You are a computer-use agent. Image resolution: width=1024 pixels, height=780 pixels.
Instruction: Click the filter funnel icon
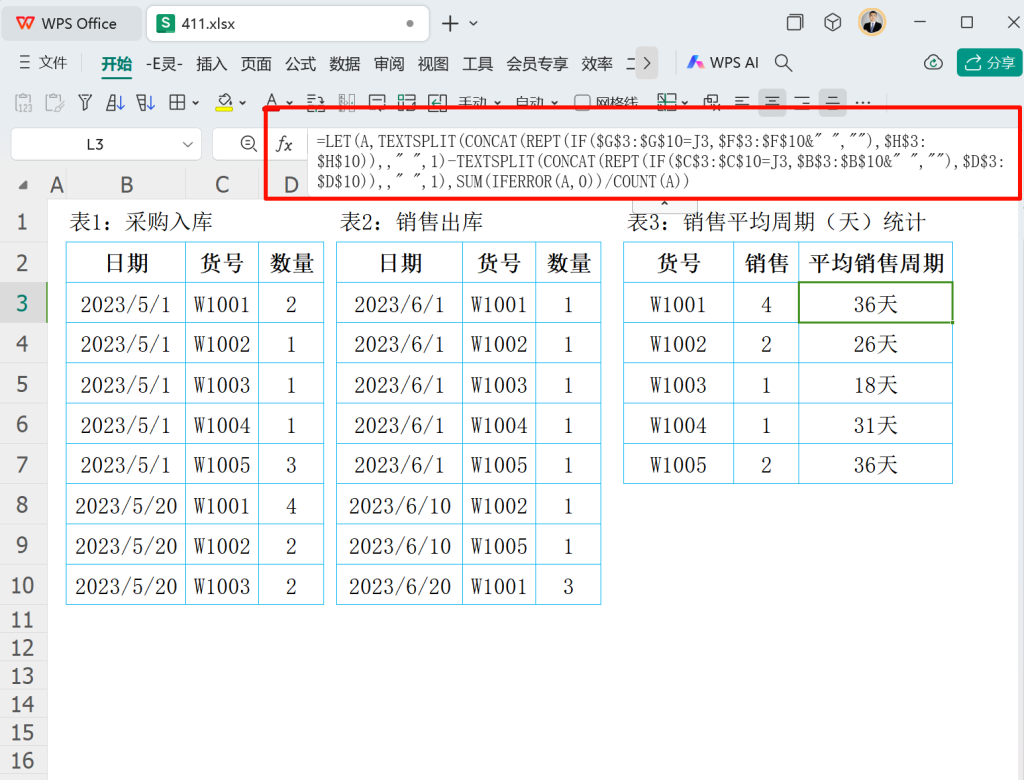(x=85, y=103)
